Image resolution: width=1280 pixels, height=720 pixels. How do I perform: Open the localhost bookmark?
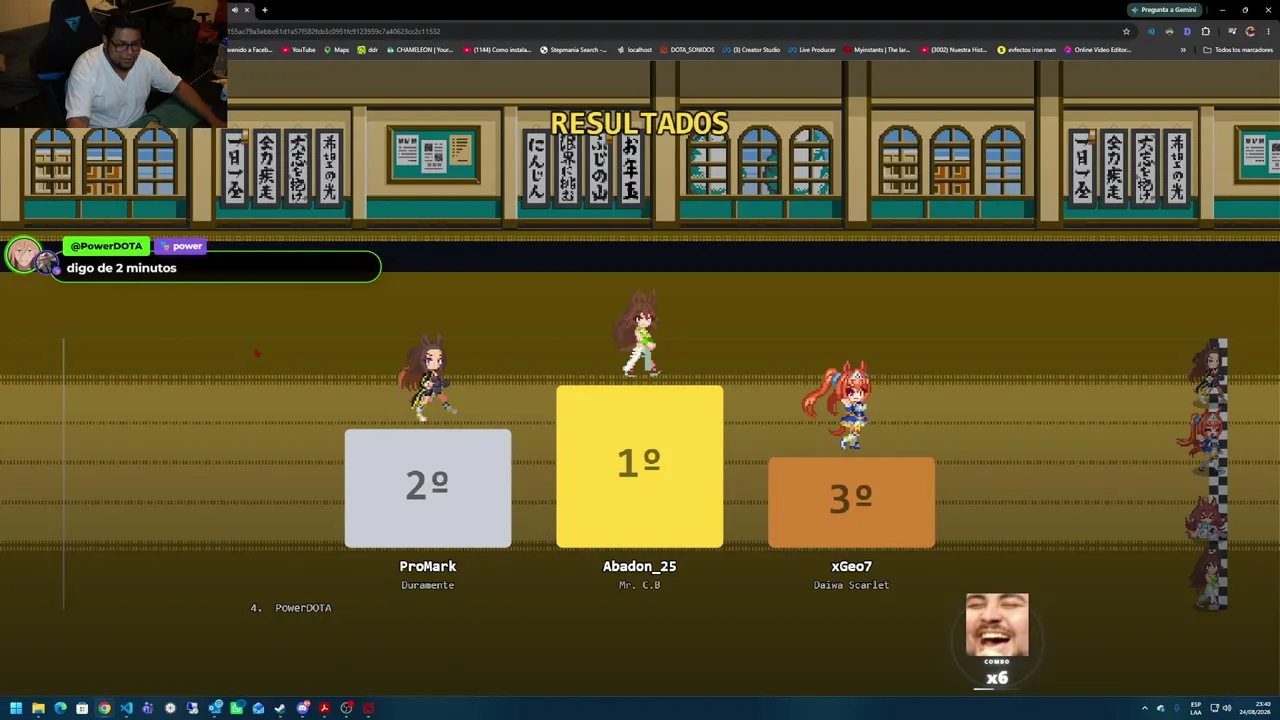pos(634,50)
